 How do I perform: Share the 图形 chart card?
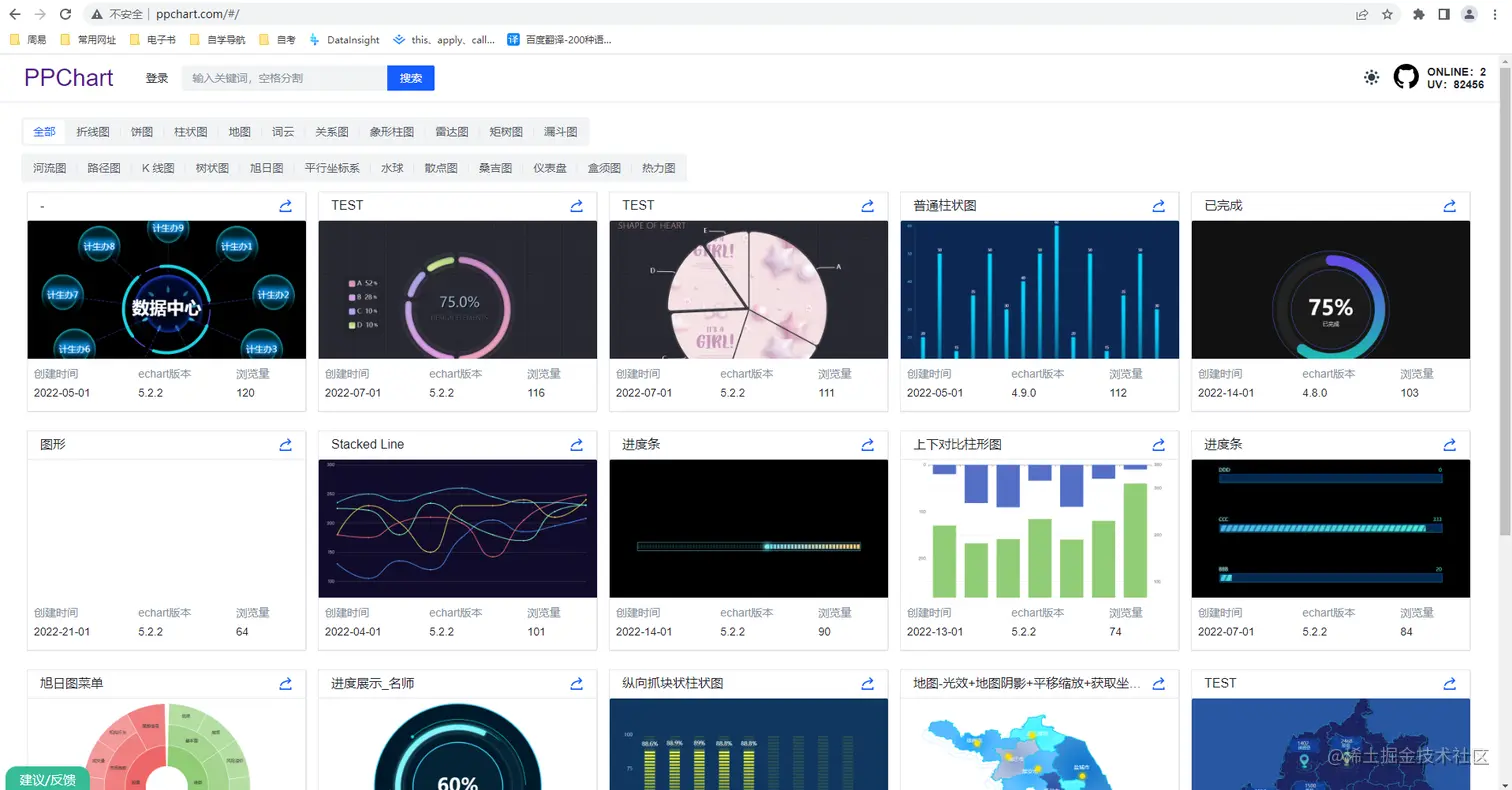pyautogui.click(x=285, y=445)
